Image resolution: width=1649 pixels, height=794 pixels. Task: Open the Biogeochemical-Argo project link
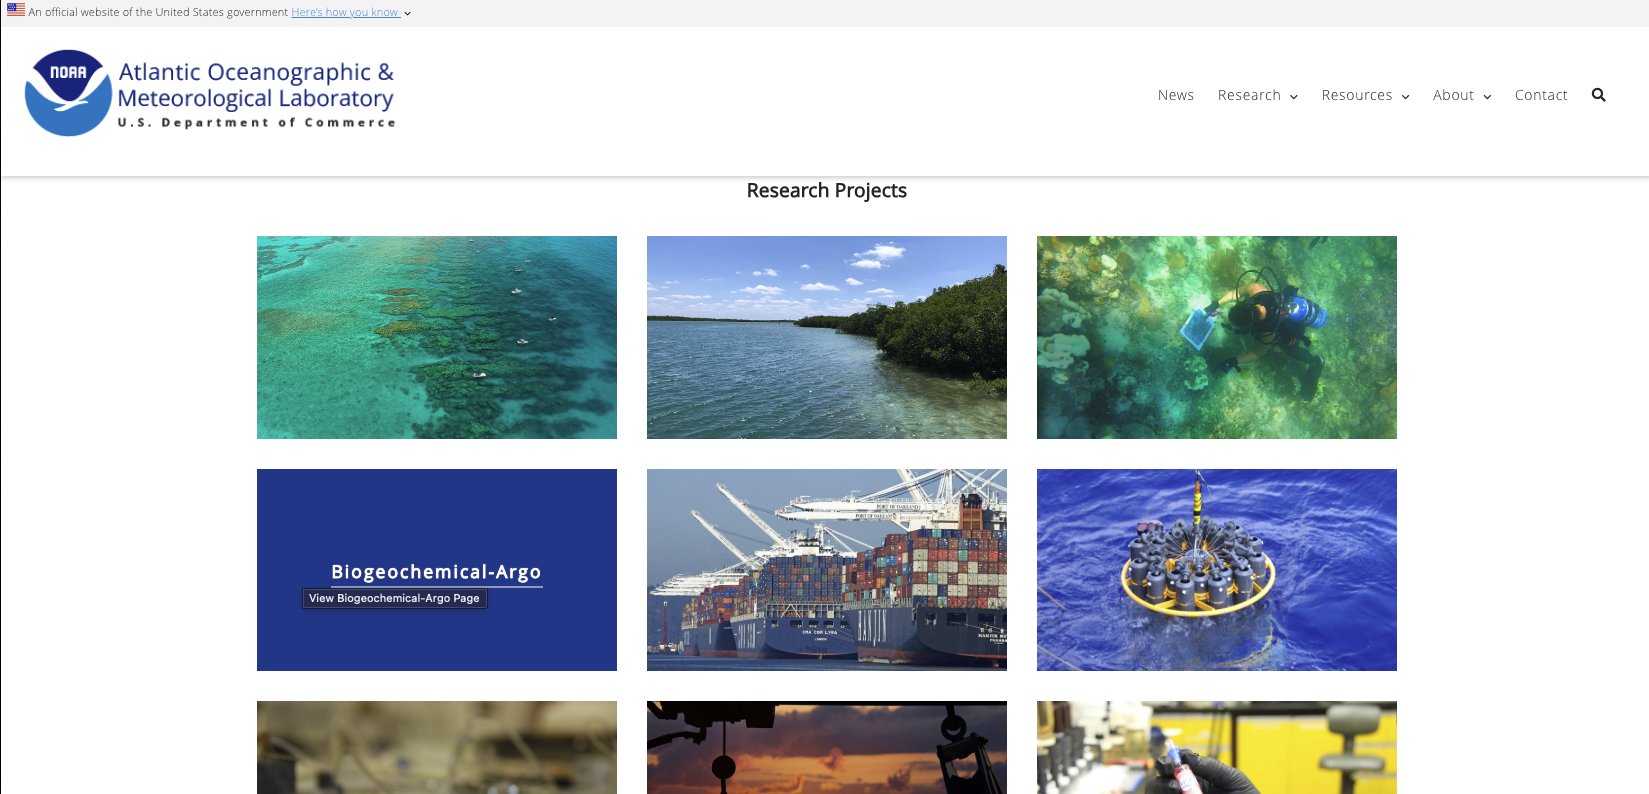tap(436, 572)
